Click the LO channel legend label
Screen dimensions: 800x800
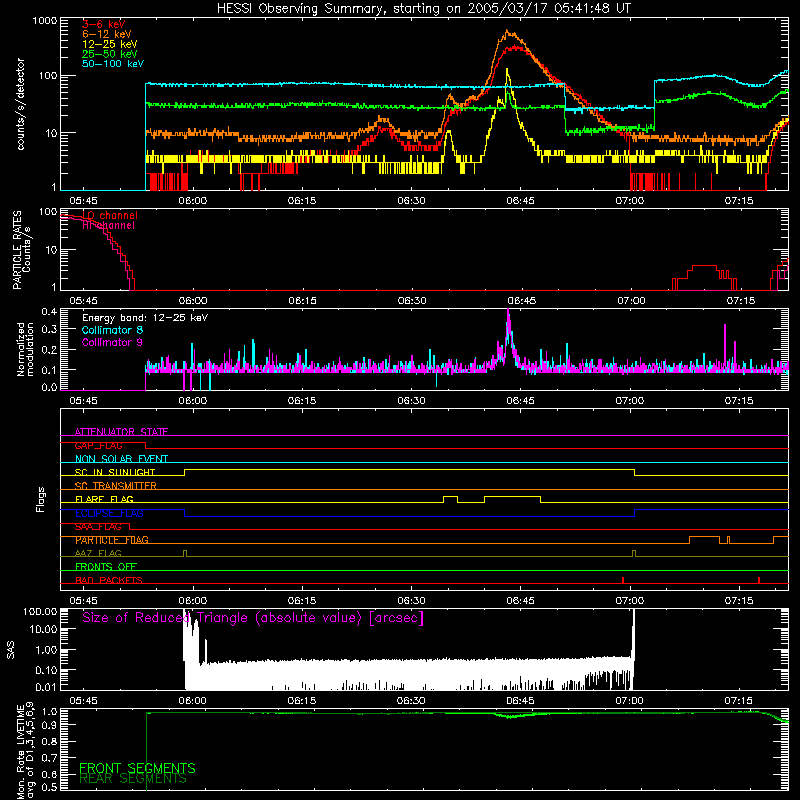pos(110,215)
